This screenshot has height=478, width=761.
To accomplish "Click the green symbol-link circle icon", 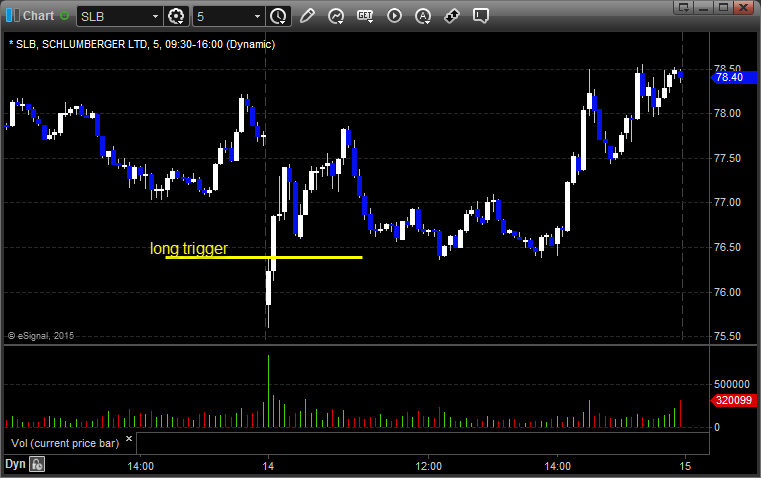I will [x=64, y=16].
